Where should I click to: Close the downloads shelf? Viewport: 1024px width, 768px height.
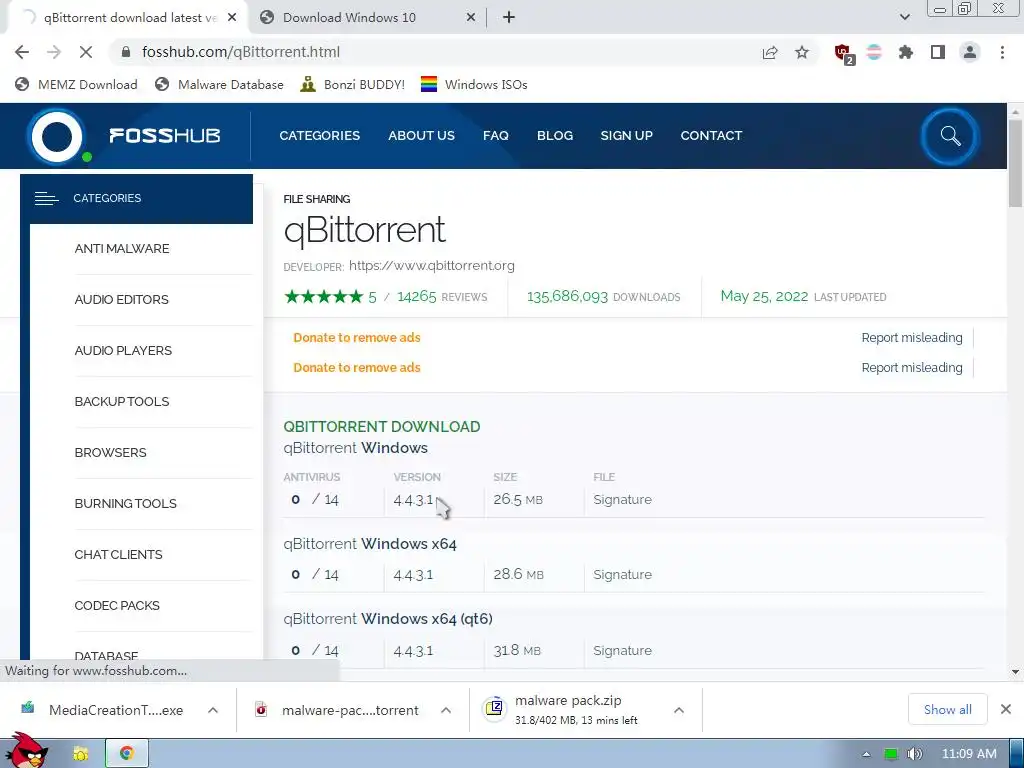pos(1006,709)
